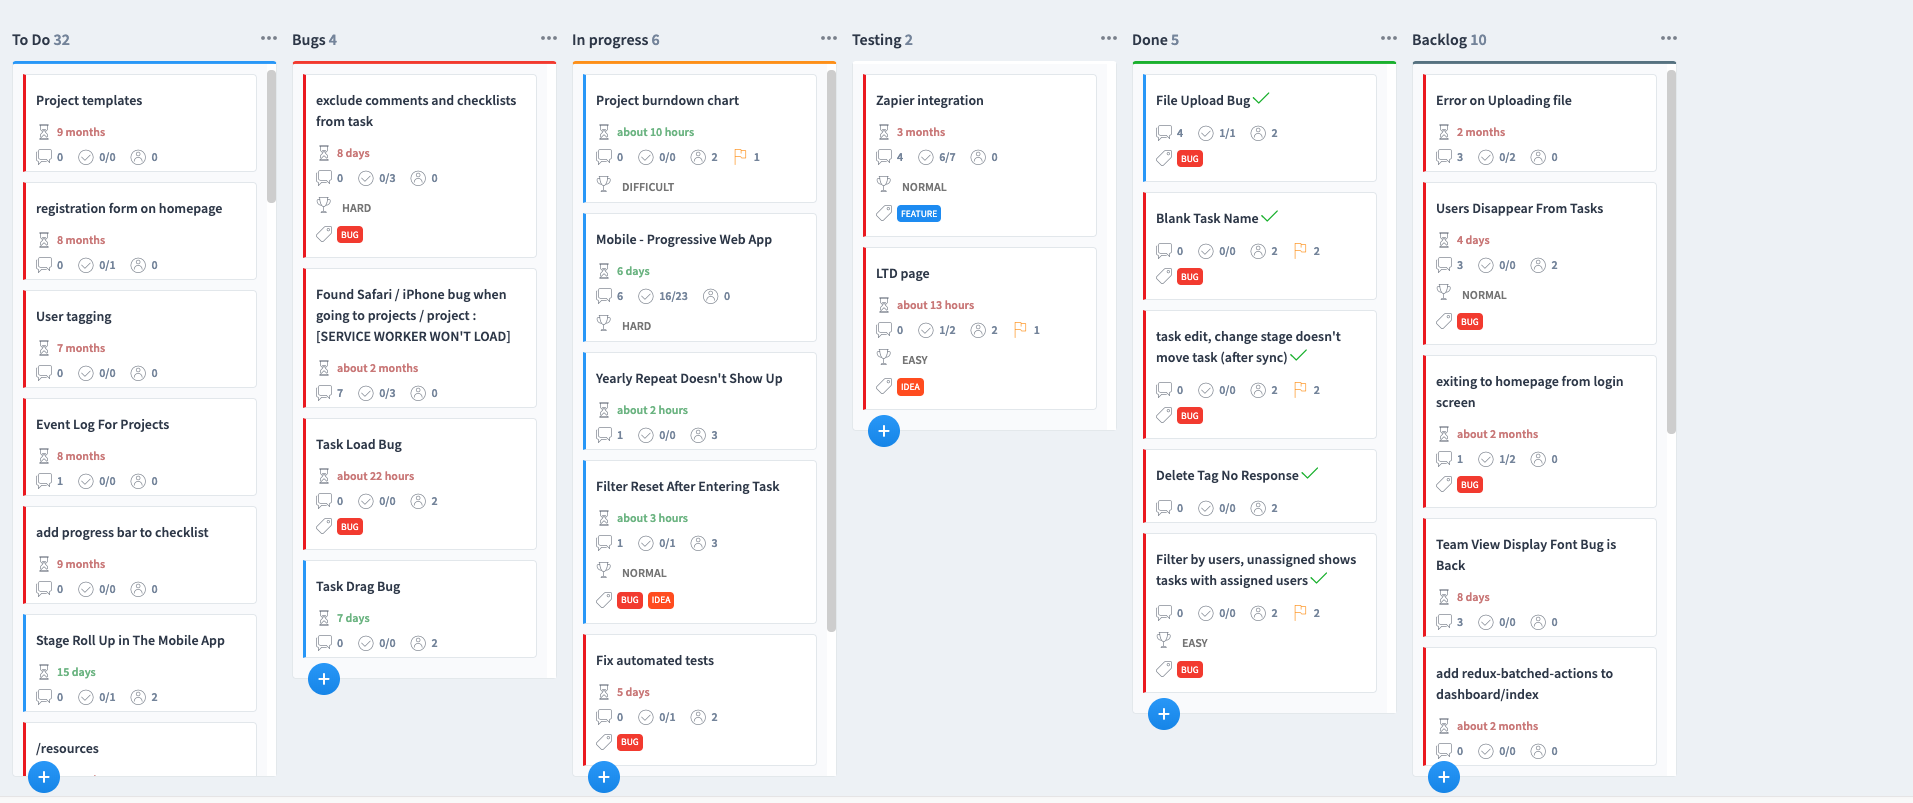The image size is (1913, 803).
Task: Open the Project templates task card
Action: [x=140, y=123]
